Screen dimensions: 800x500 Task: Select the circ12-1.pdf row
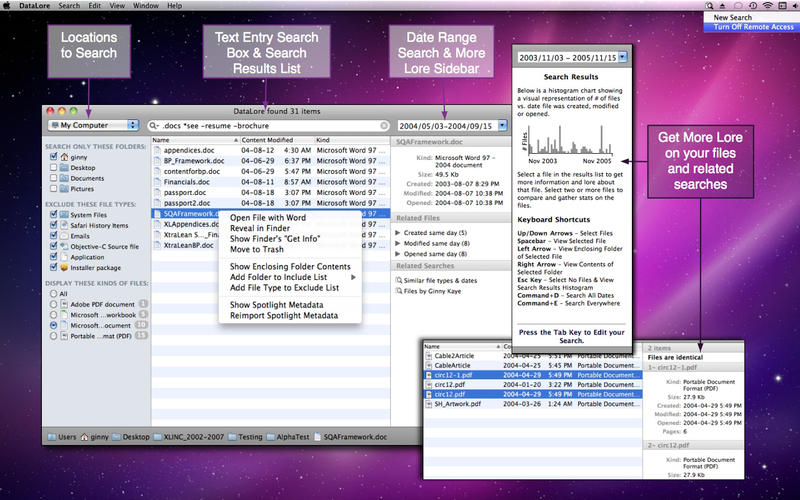tap(533, 375)
